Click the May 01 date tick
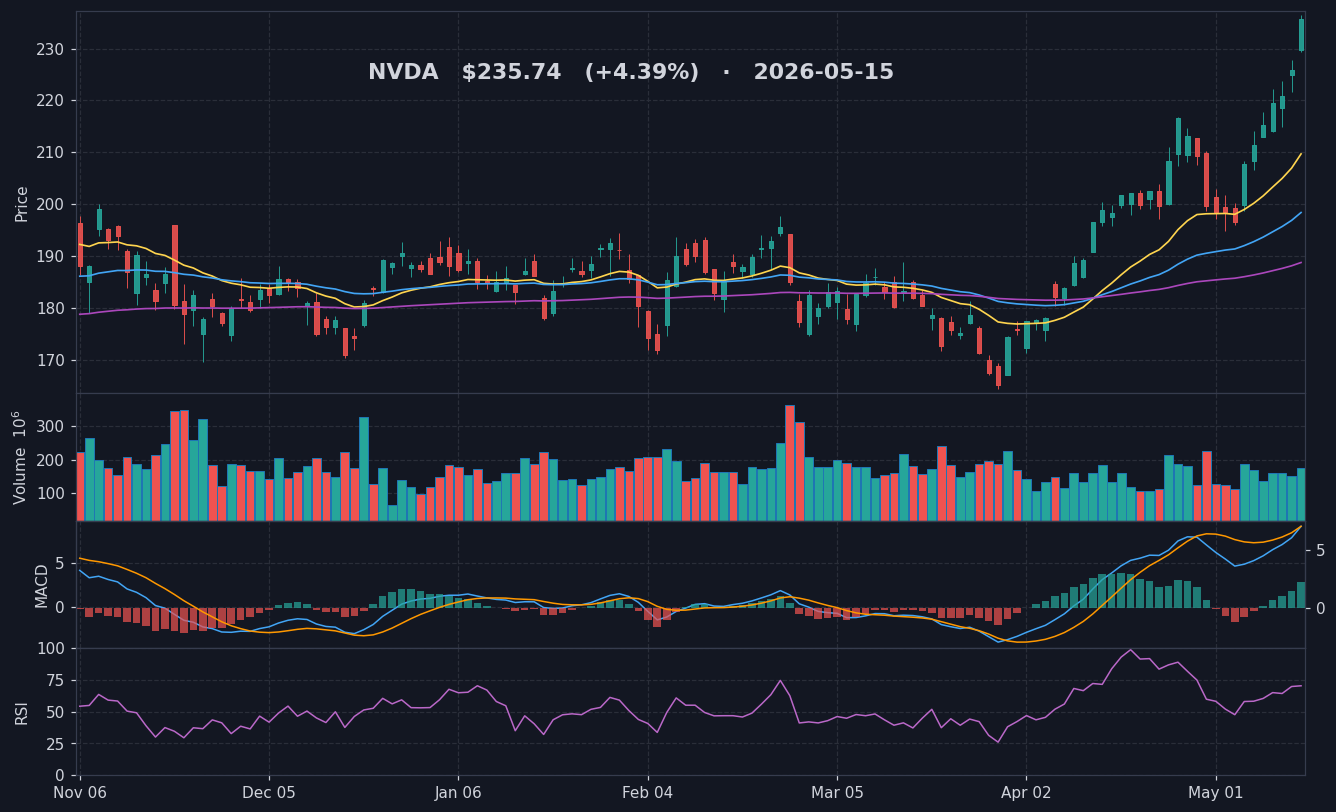Screen dimensions: 1336x812 pyautogui.click(x=1216, y=793)
